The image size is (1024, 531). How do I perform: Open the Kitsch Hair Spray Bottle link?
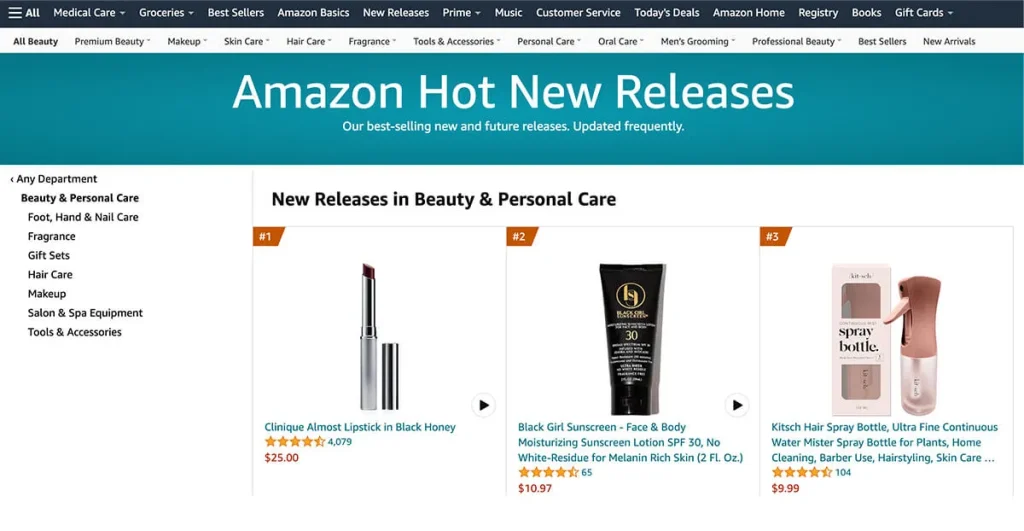[884, 442]
